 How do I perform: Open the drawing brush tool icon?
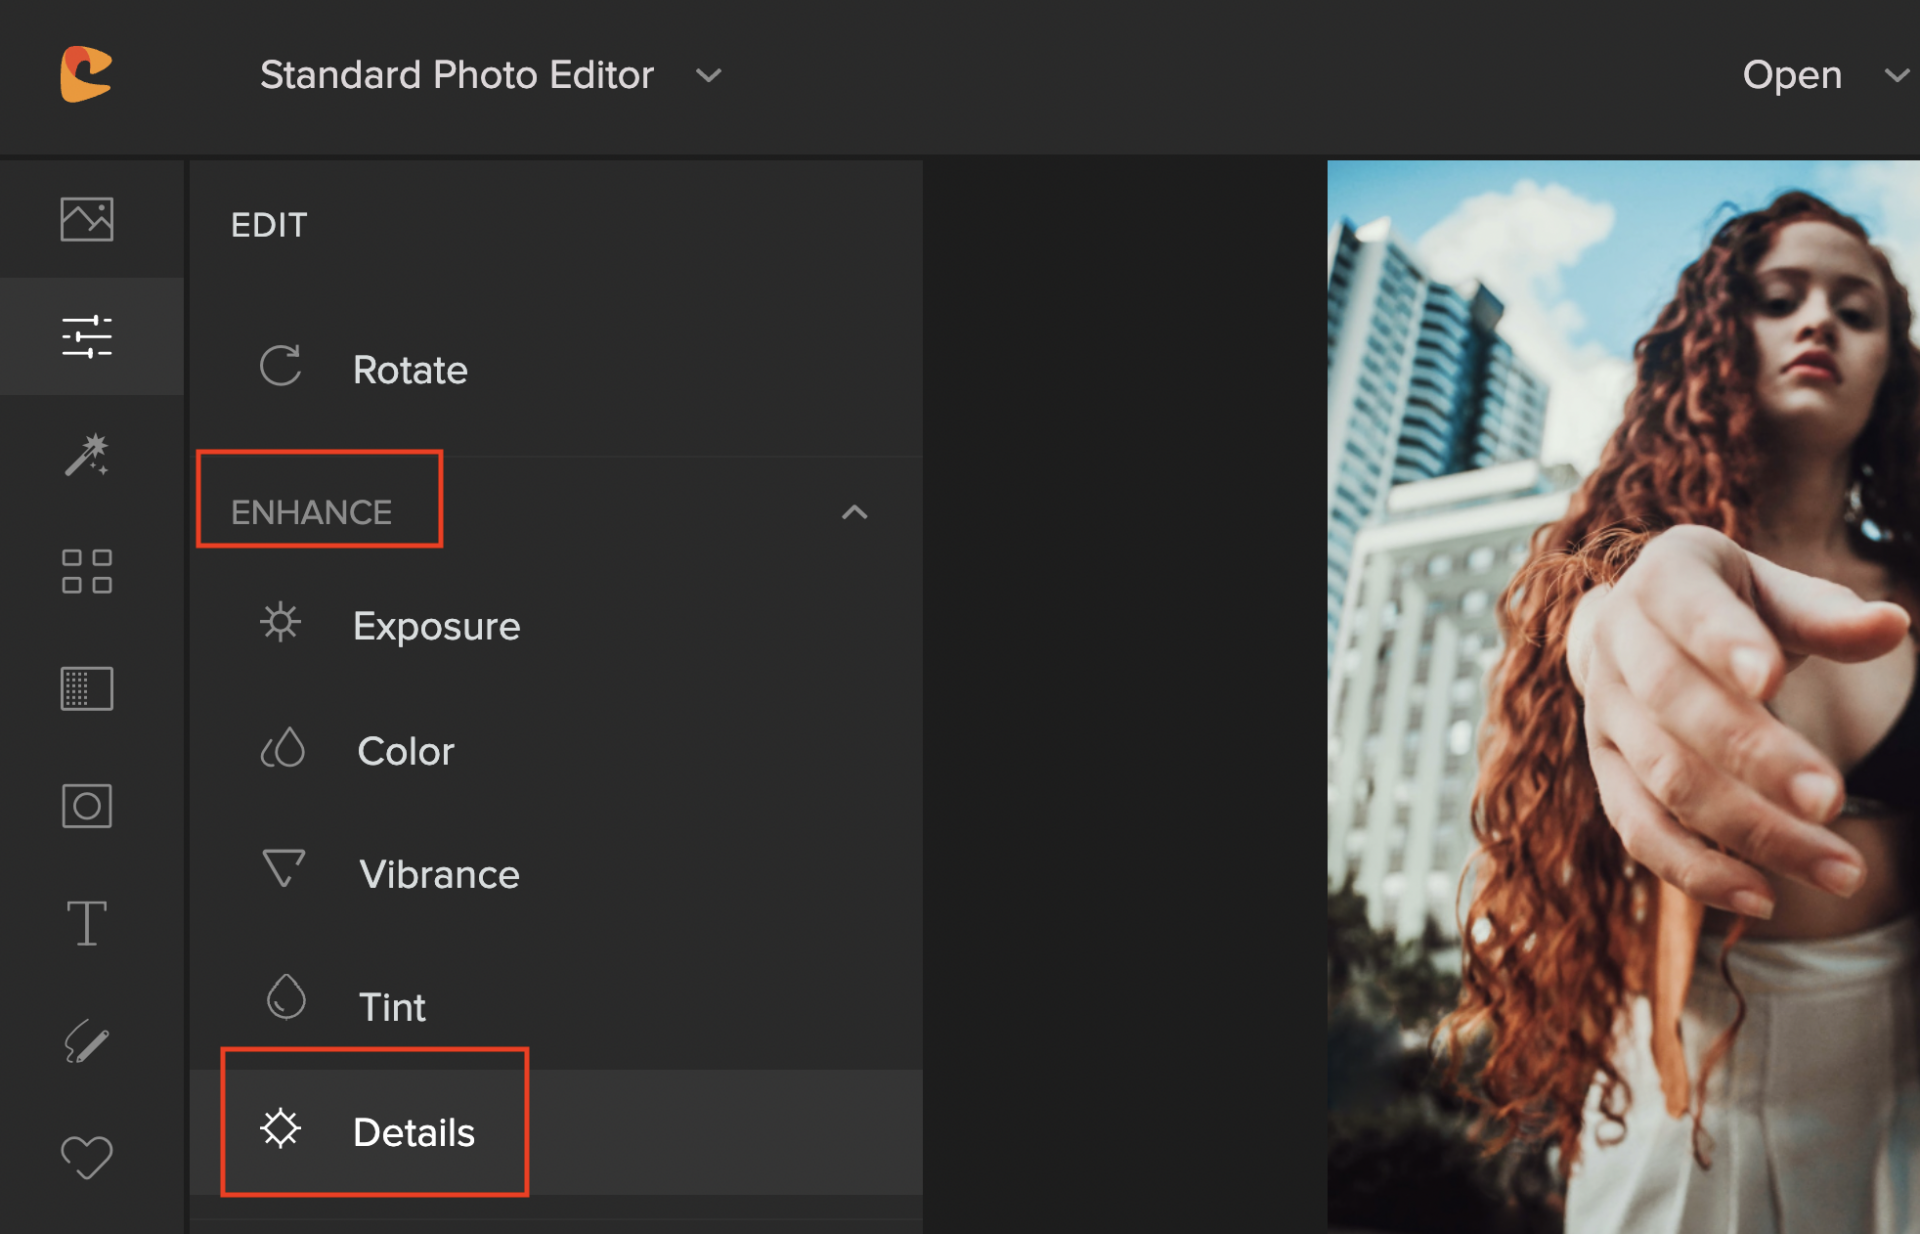(87, 1041)
